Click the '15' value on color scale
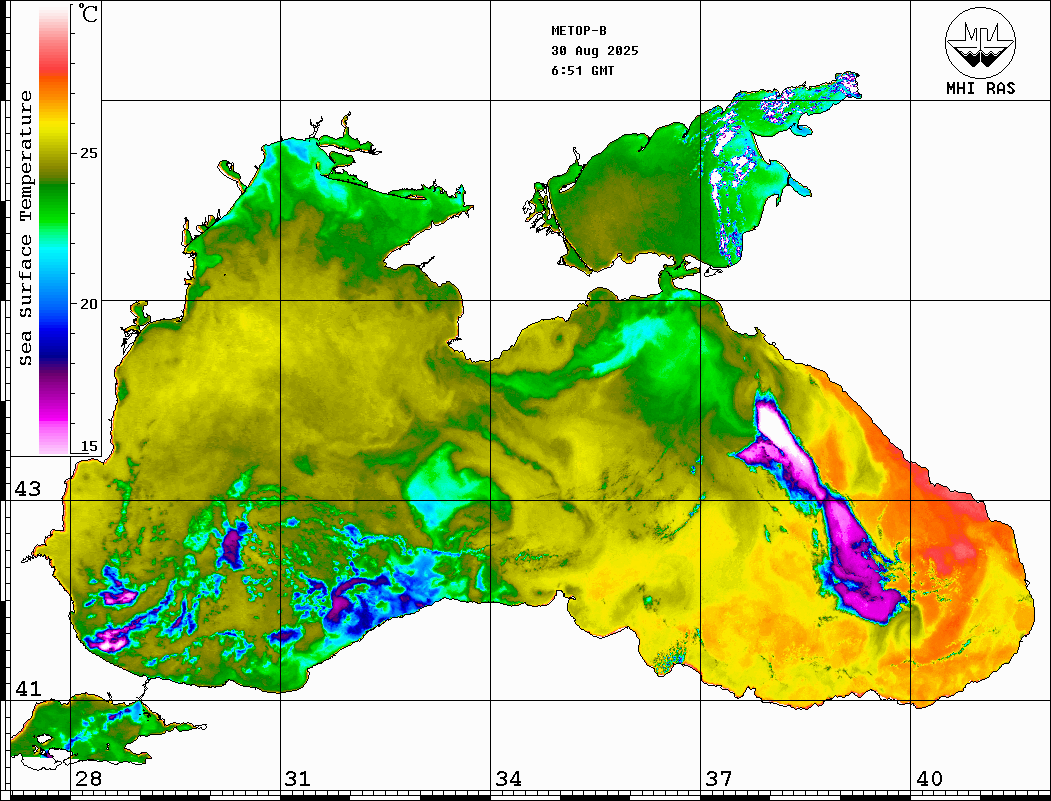The width and height of the screenshot is (1051, 801). pyautogui.click(x=88, y=446)
